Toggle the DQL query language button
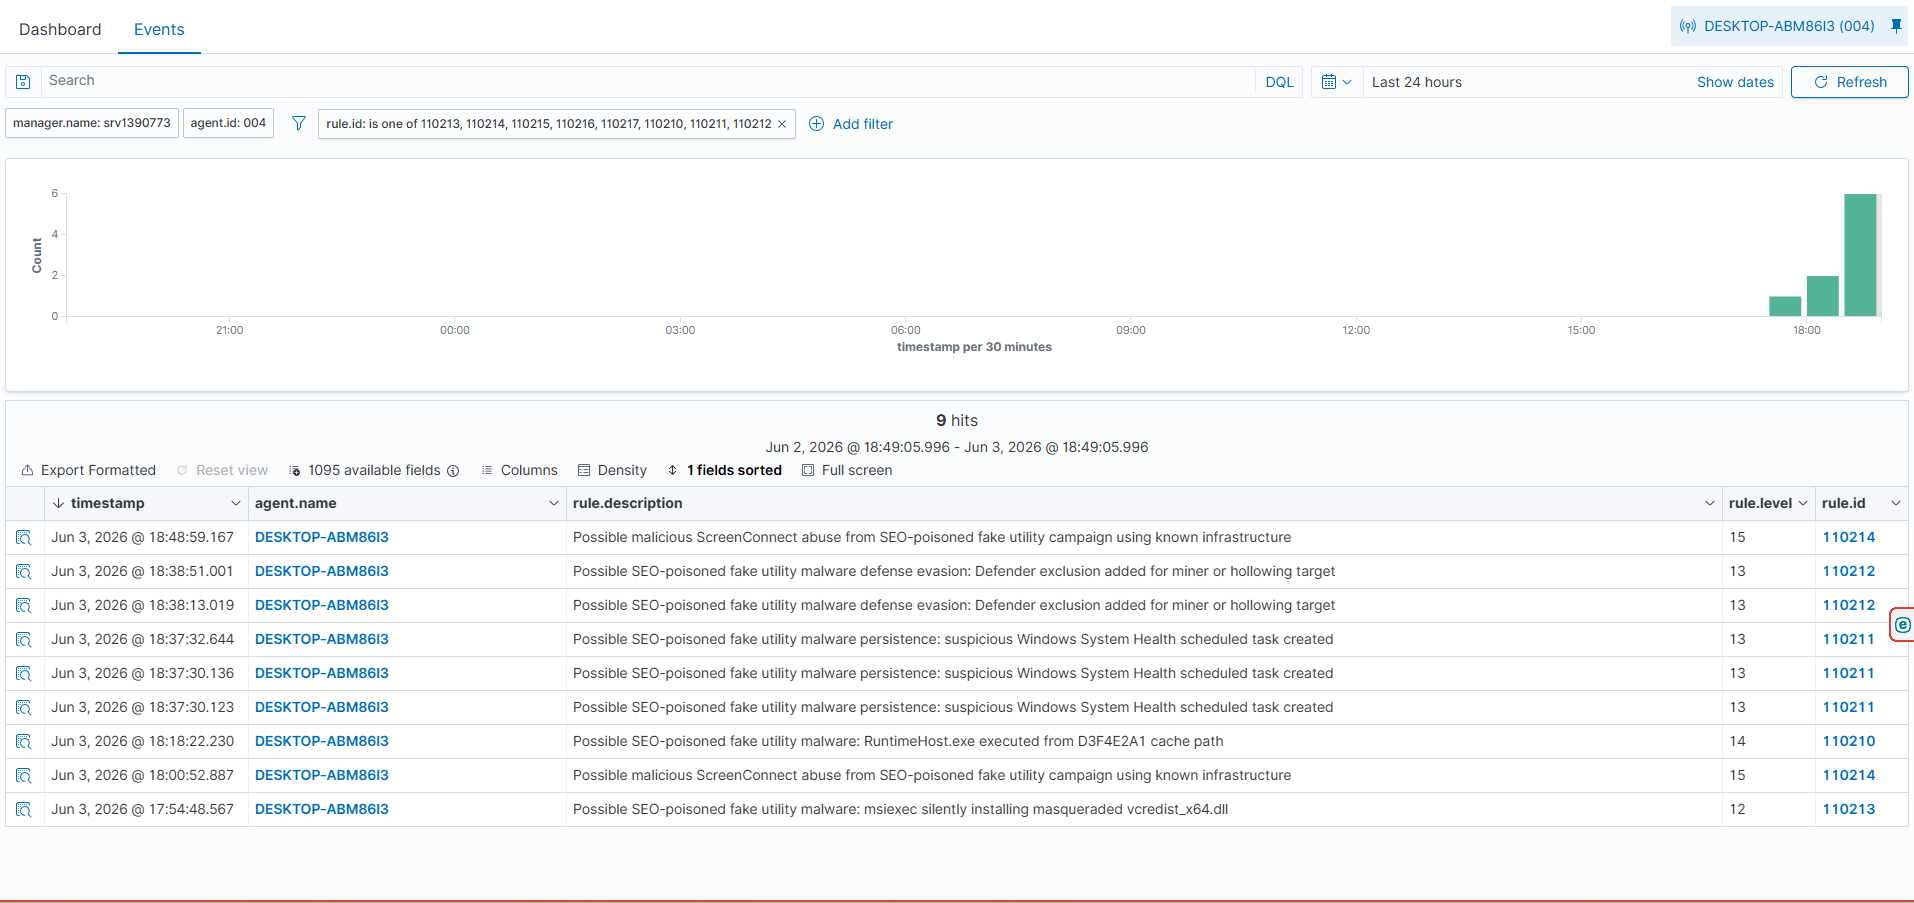 pos(1279,82)
